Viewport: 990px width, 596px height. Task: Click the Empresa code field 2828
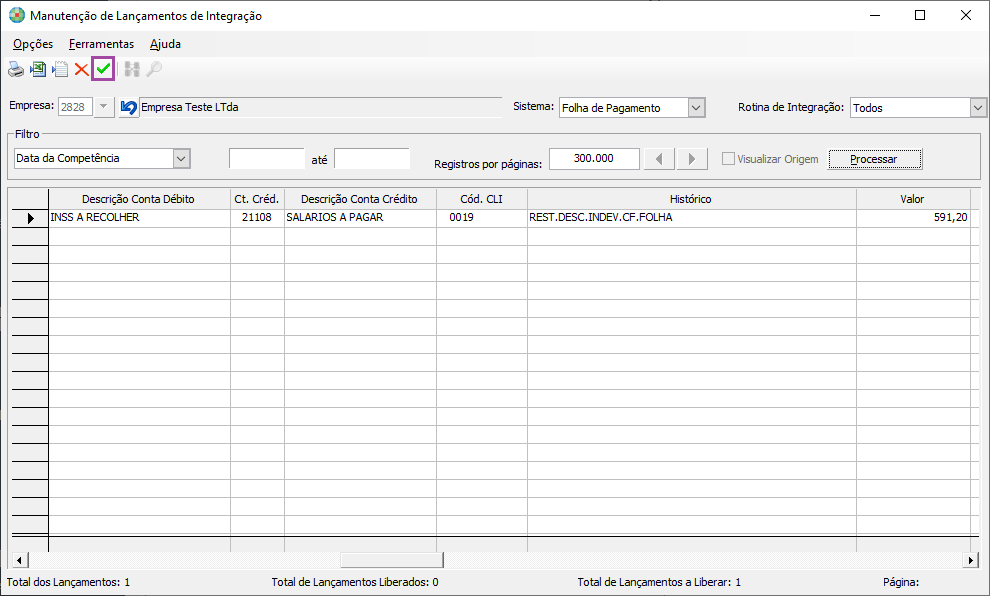[76, 107]
